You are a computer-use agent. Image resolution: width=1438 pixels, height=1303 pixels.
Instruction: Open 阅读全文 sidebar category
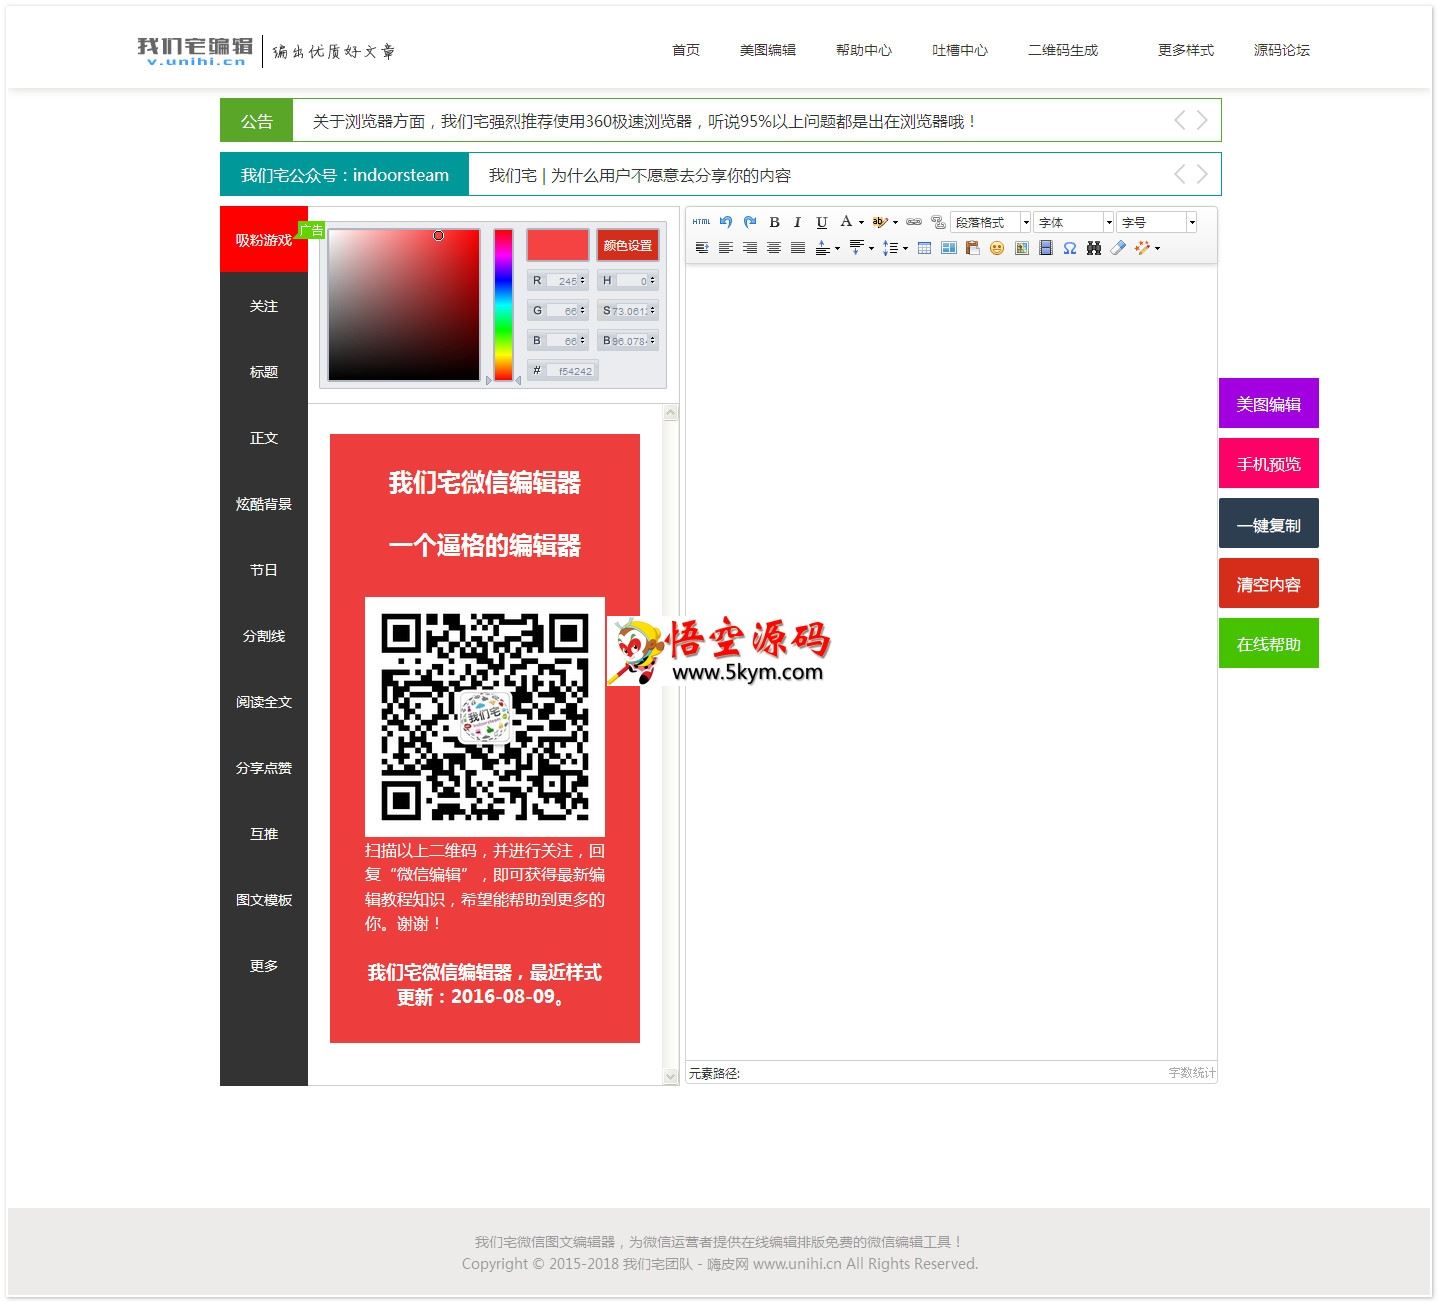point(264,702)
